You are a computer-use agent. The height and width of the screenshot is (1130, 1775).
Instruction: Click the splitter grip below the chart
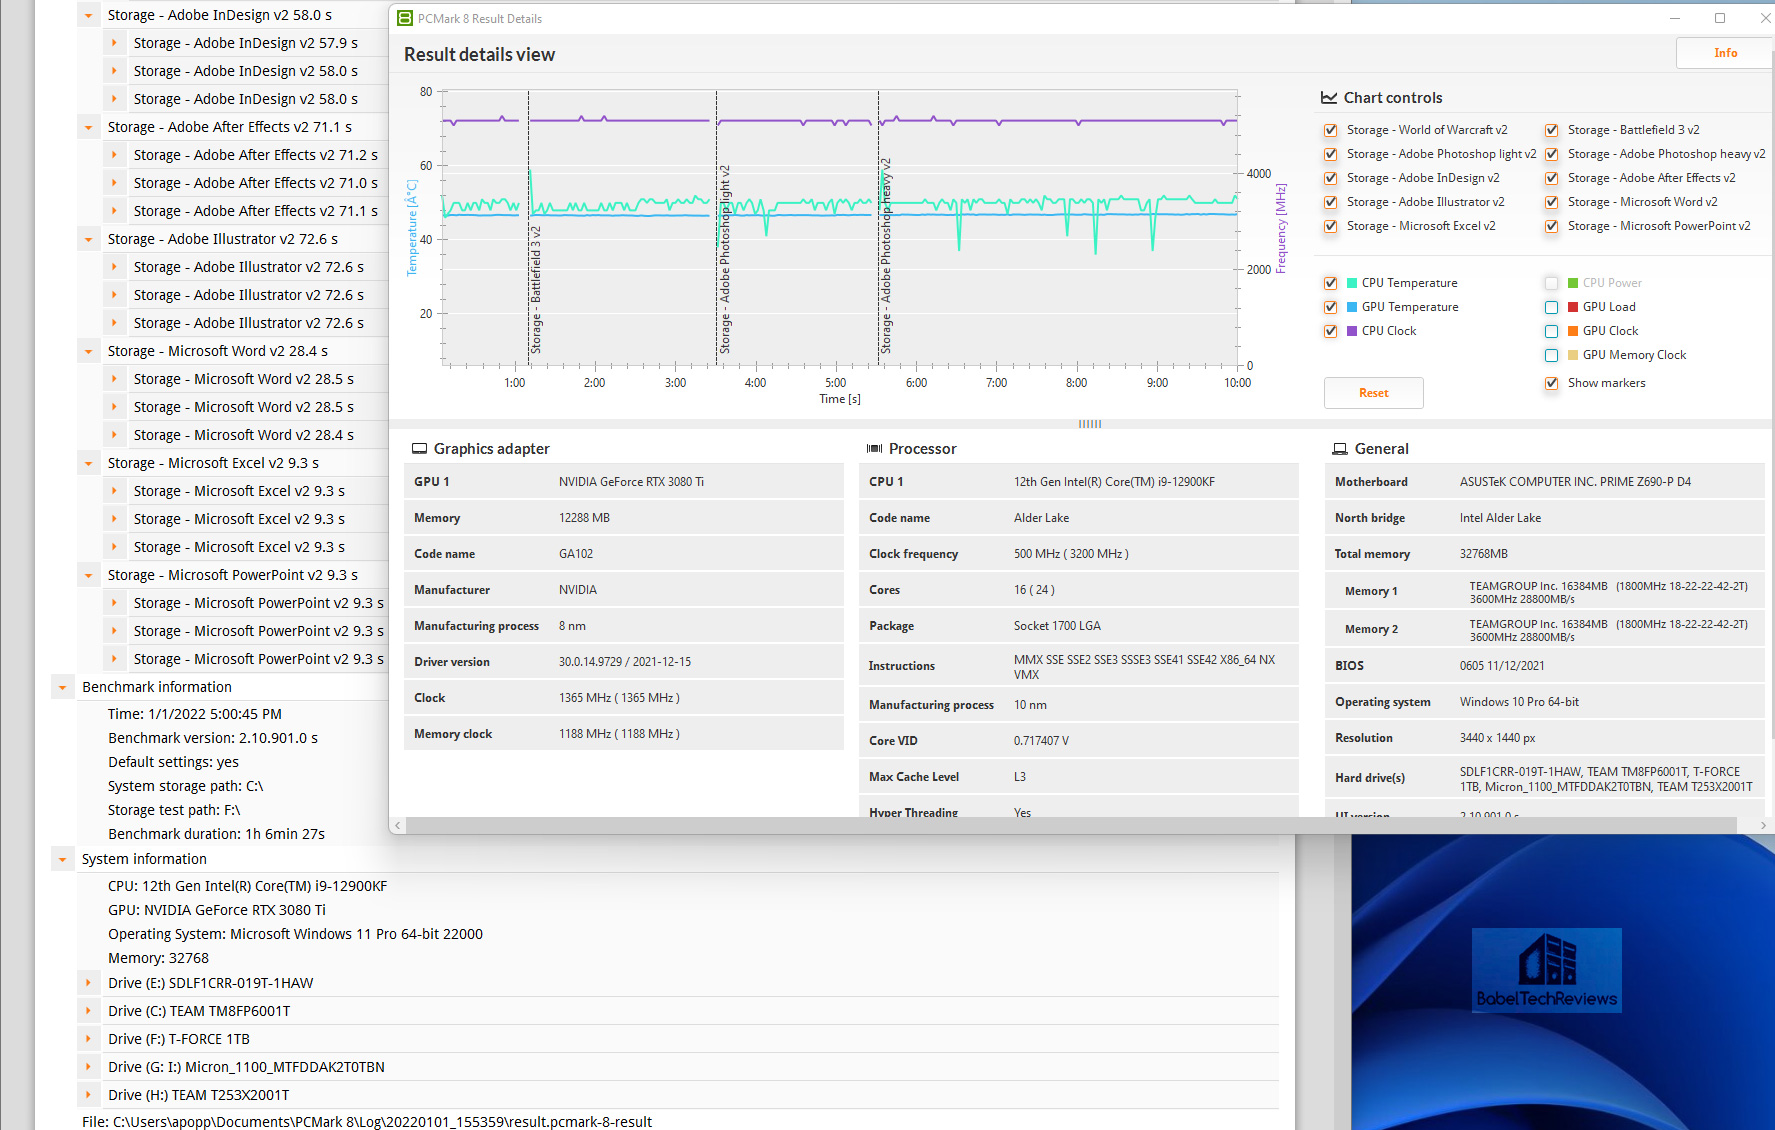[1090, 424]
